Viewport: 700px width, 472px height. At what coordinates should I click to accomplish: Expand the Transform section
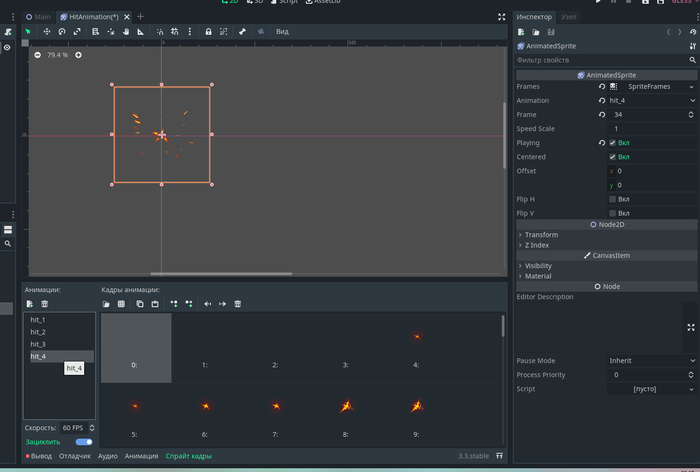[541, 235]
